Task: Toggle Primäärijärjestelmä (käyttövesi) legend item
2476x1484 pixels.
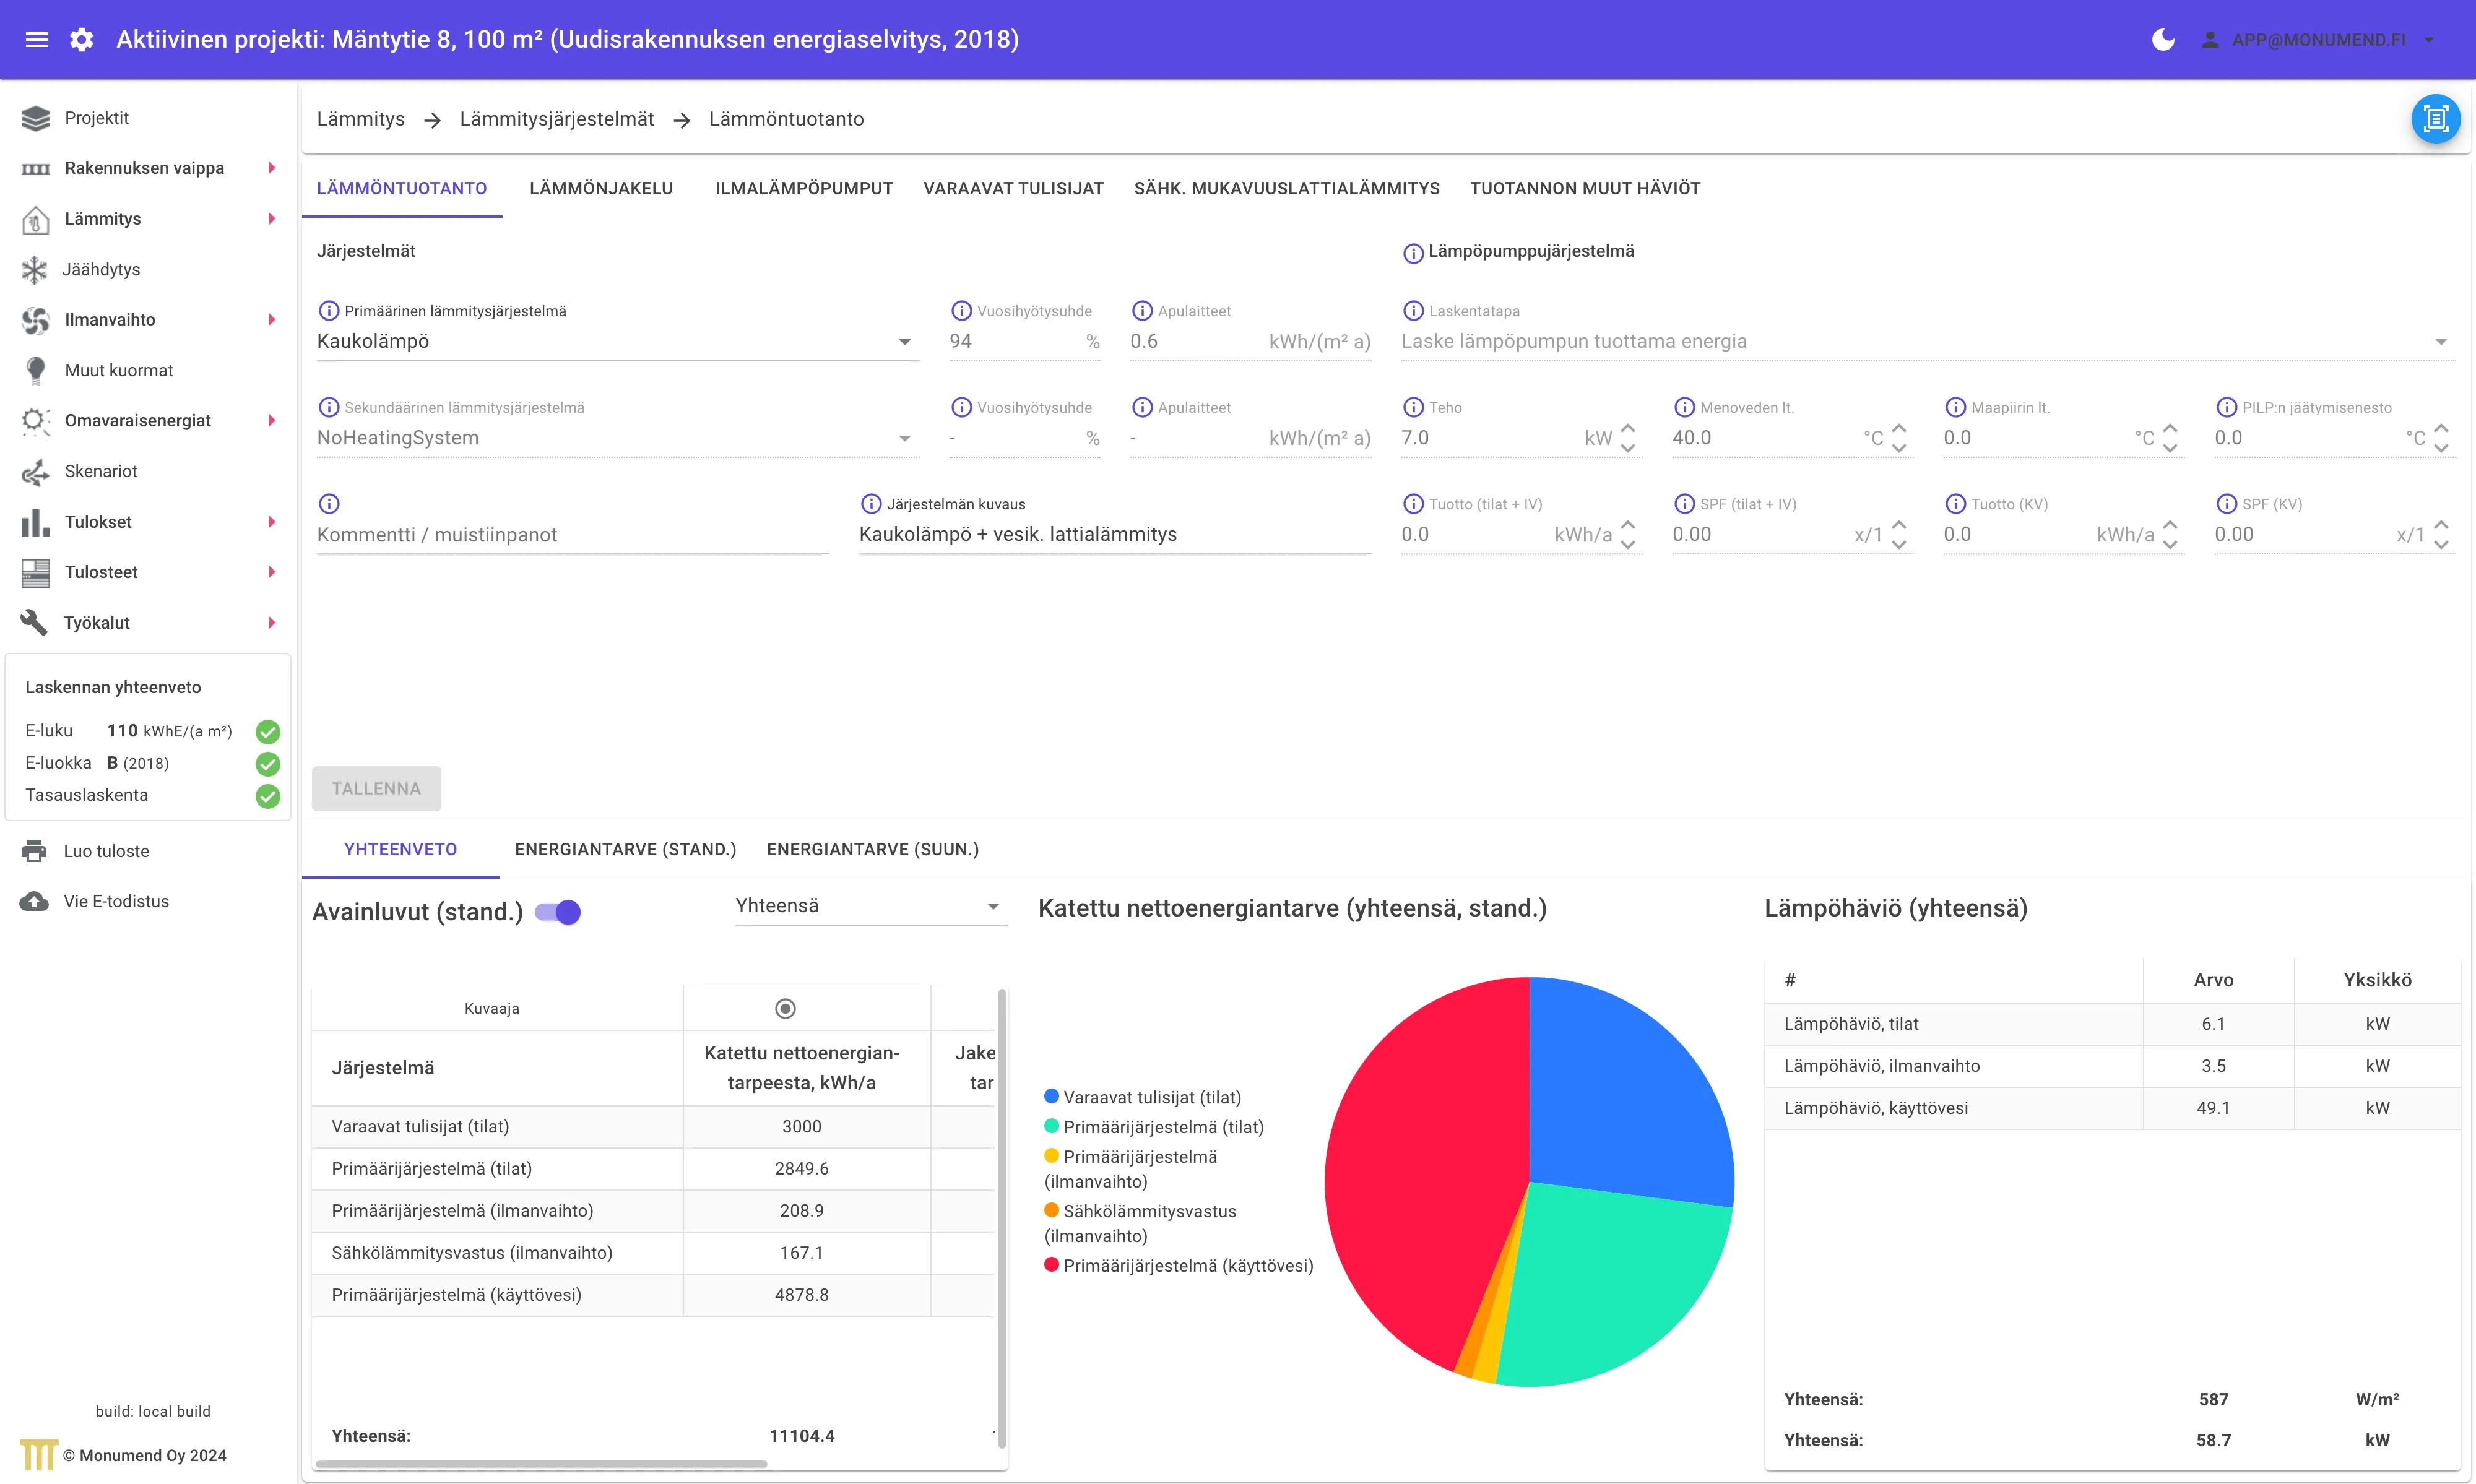Action: [1178, 1266]
